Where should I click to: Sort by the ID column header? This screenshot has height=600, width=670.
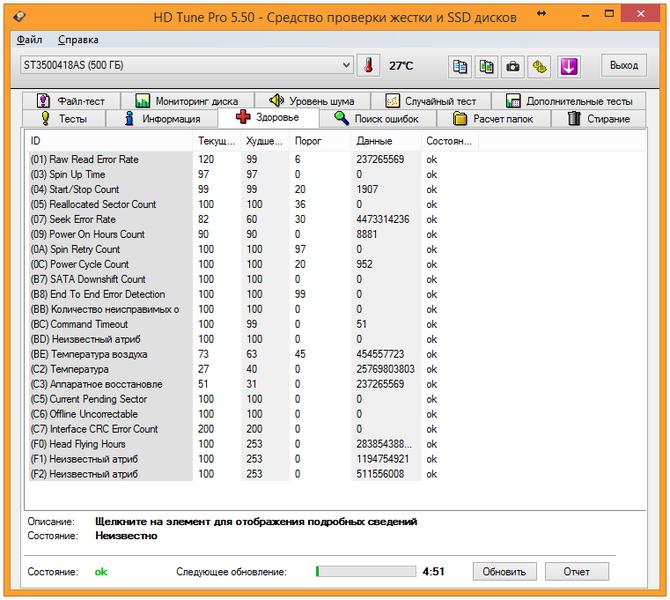pyautogui.click(x=110, y=141)
